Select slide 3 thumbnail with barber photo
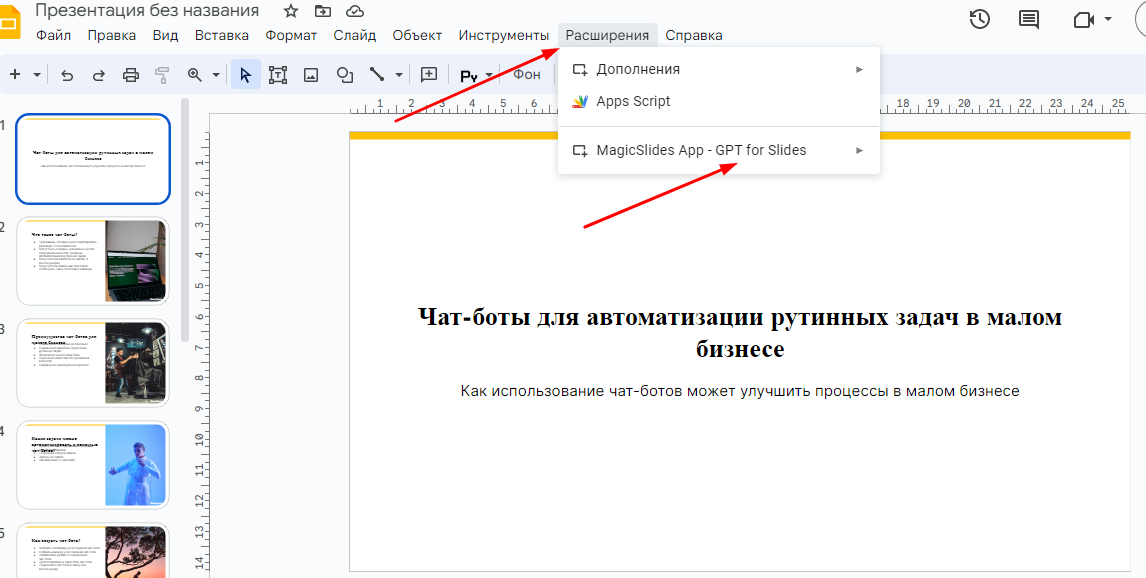The image size is (1146, 578). coord(93,362)
